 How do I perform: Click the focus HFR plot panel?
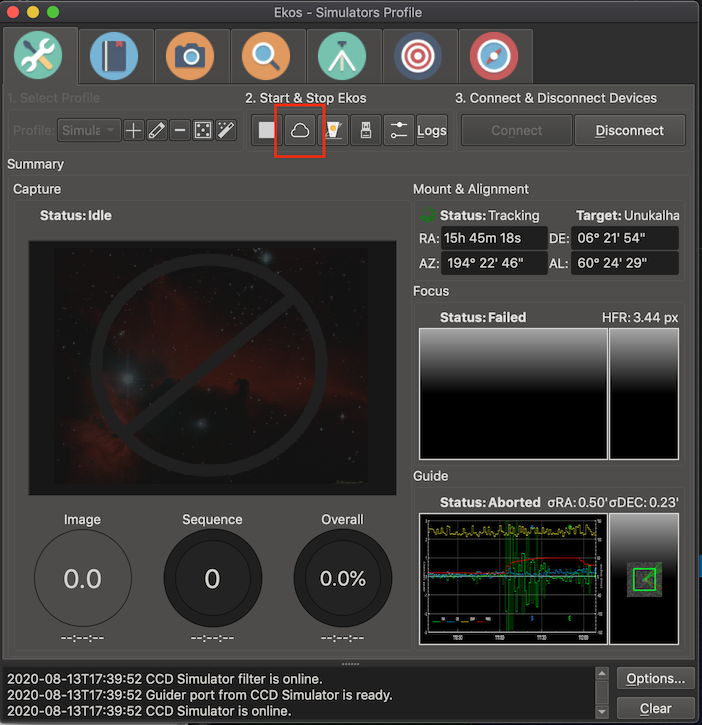click(513, 393)
